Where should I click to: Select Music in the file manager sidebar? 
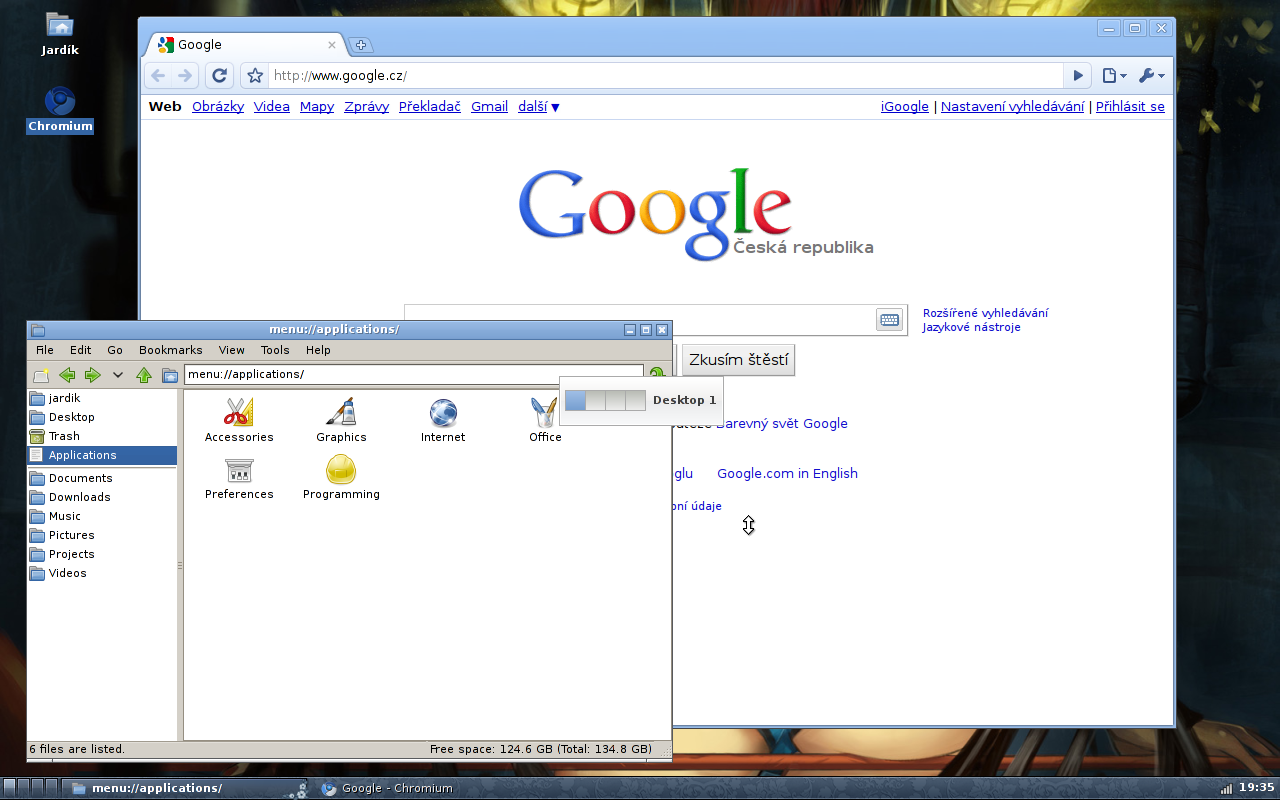(x=103, y=516)
